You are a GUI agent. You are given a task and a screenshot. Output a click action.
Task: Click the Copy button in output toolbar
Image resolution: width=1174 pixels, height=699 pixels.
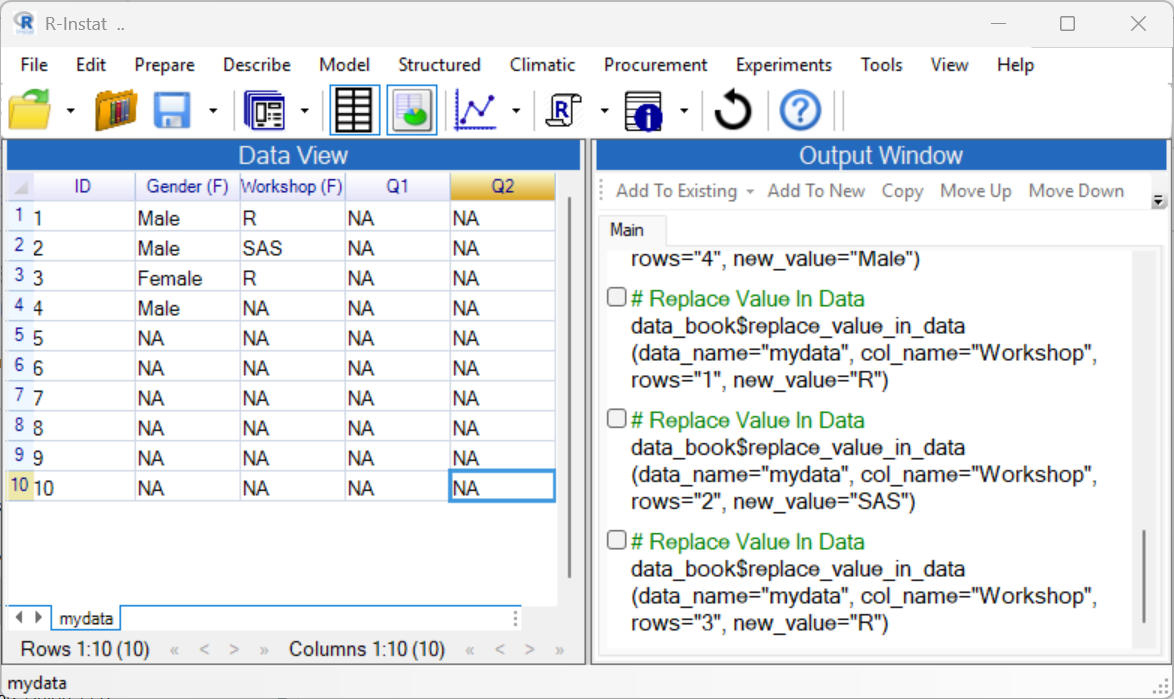pyautogui.click(x=902, y=191)
